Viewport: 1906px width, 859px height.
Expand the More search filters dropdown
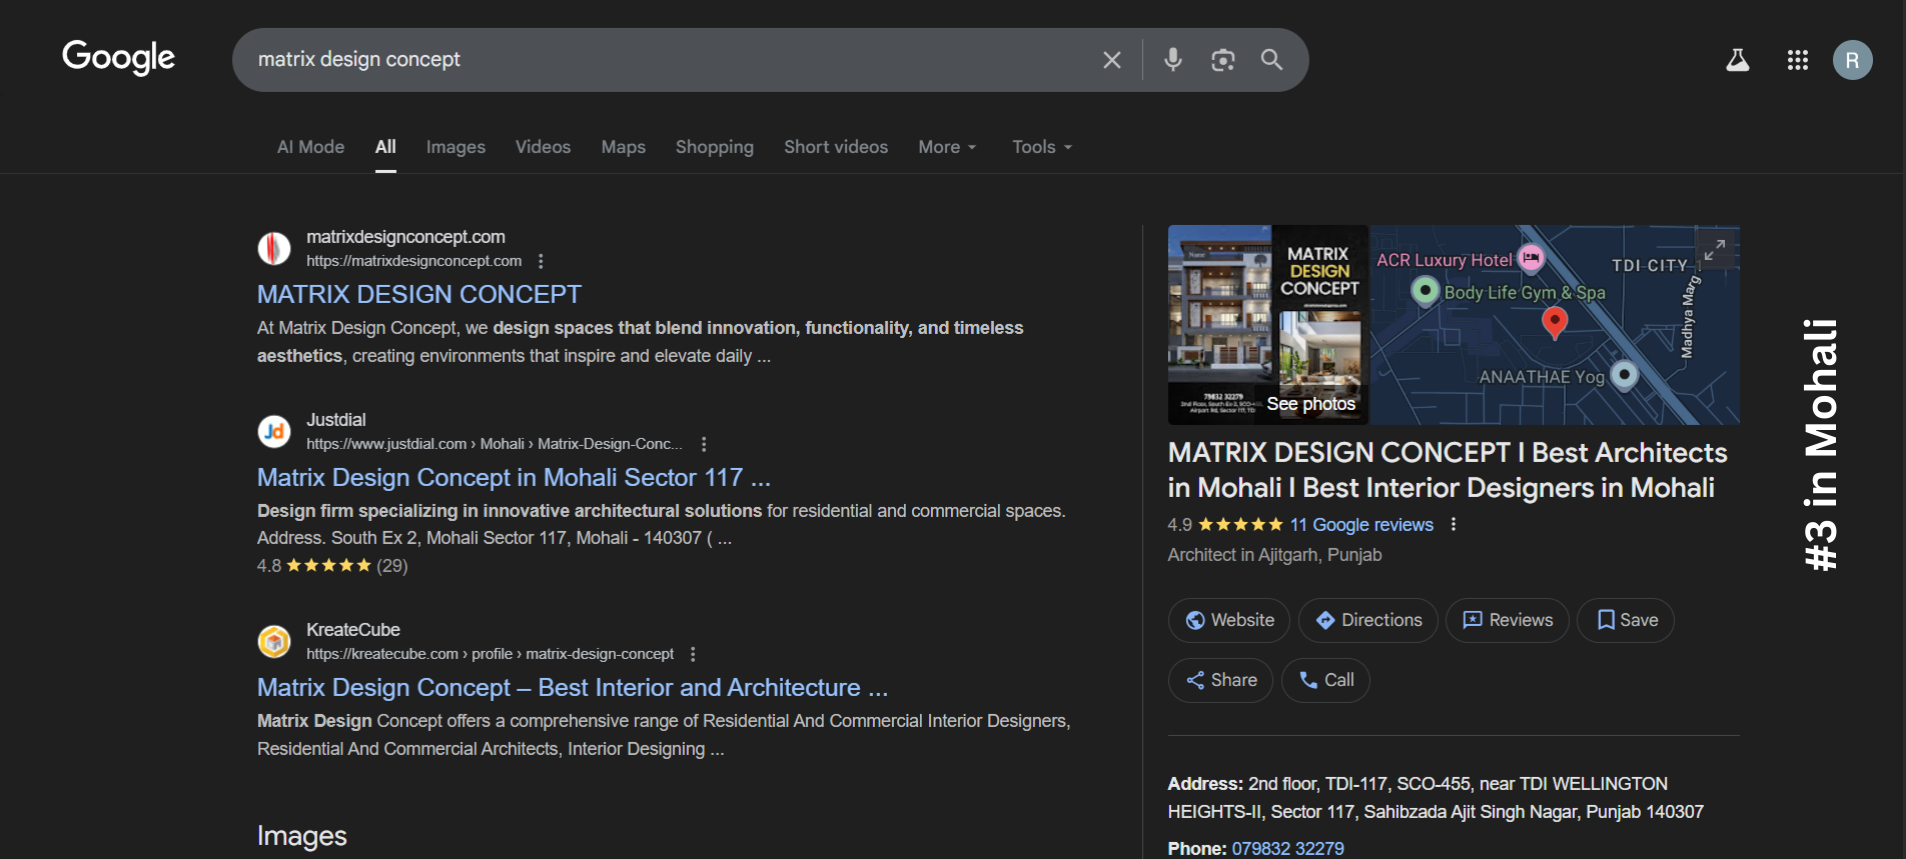pos(946,147)
